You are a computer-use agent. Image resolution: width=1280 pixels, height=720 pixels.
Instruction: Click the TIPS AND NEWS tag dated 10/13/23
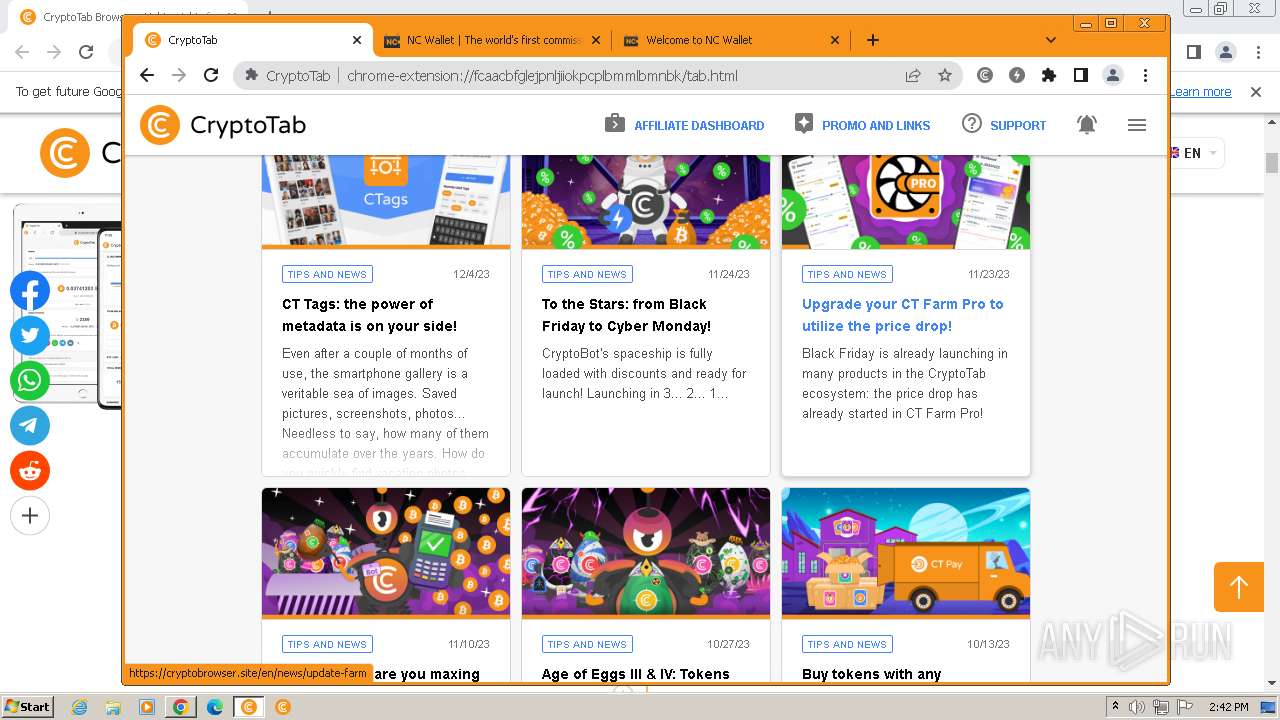[847, 644]
